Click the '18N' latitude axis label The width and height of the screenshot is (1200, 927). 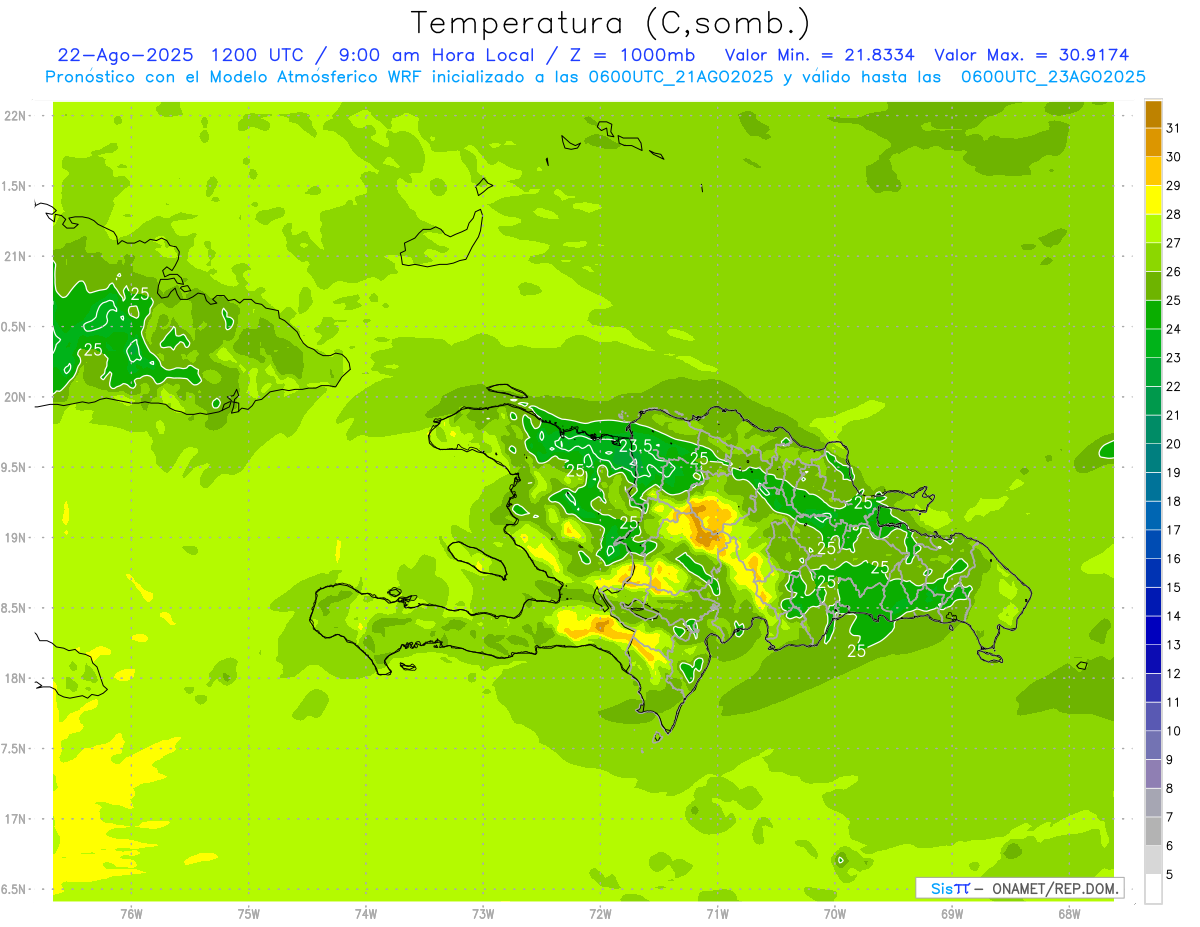click(14, 679)
